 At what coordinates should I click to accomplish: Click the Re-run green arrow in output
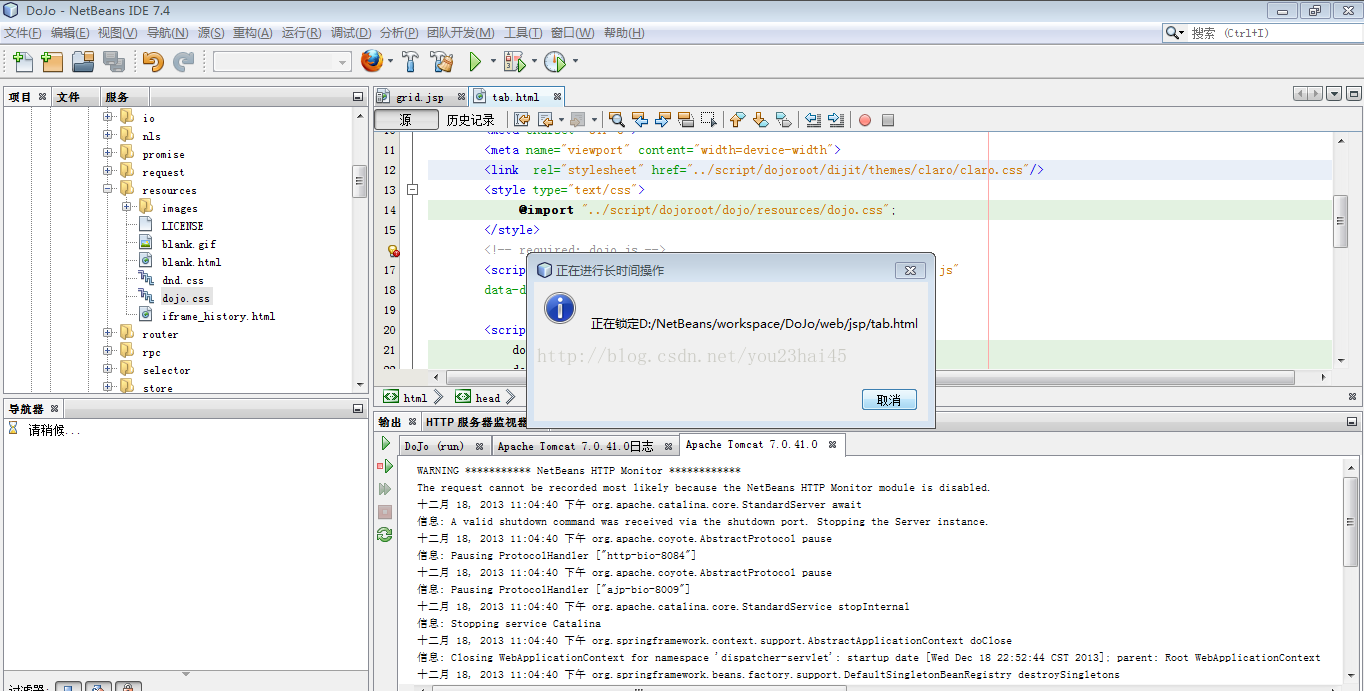tap(386, 443)
